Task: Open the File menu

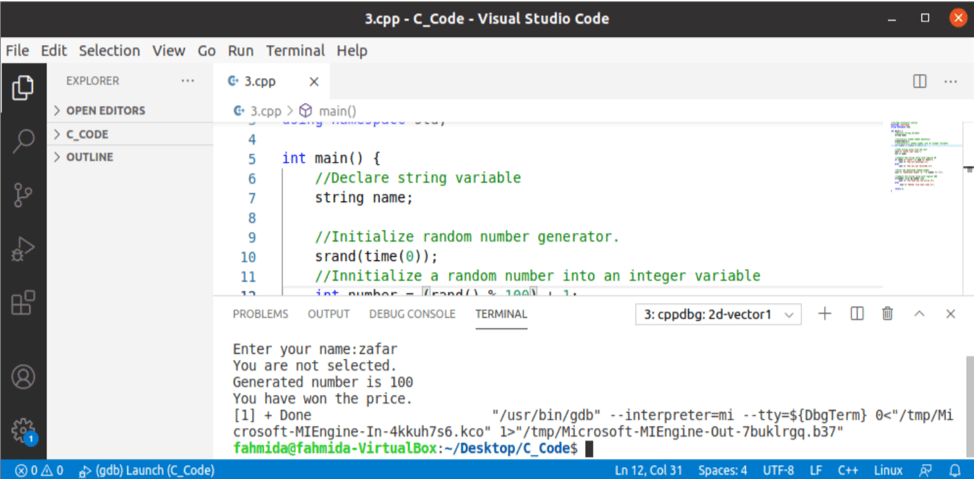Action: [x=17, y=51]
